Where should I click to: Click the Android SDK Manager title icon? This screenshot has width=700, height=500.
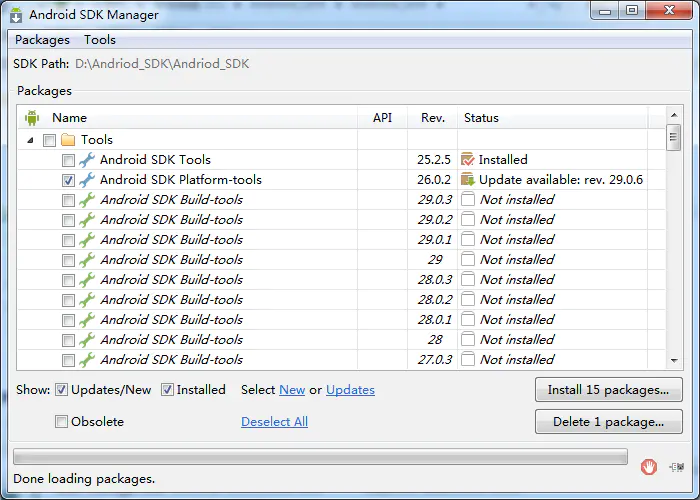[x=16, y=15]
